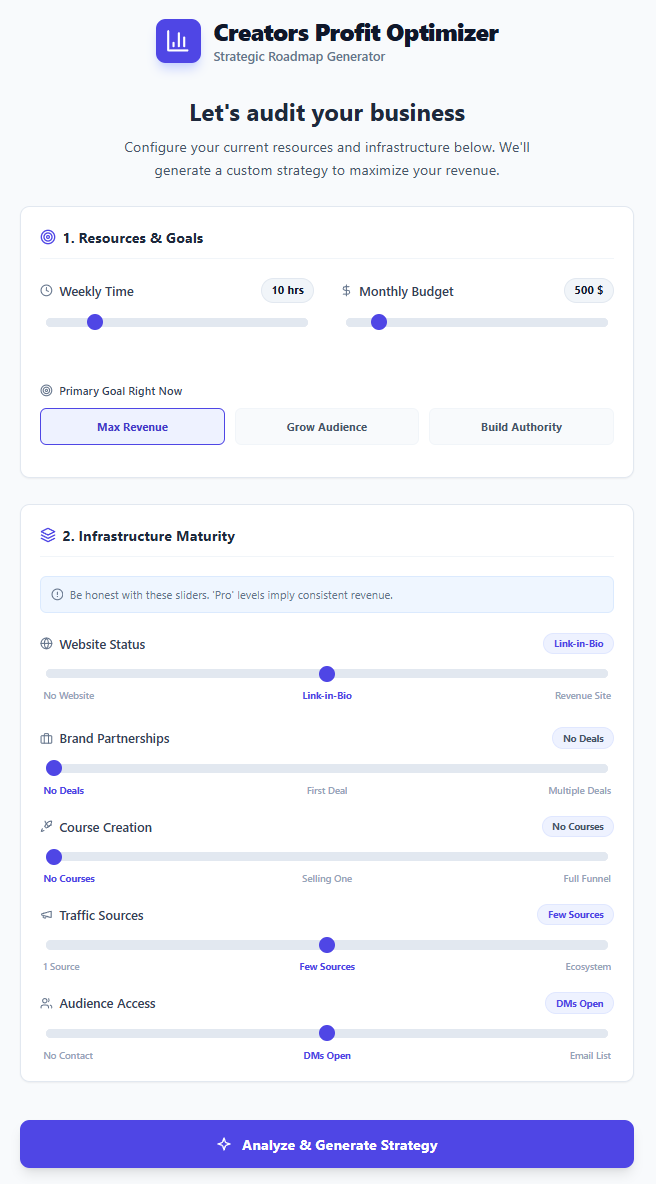Click the 500 $ budget badge
Viewport: 656px width, 1184px height.
point(588,290)
